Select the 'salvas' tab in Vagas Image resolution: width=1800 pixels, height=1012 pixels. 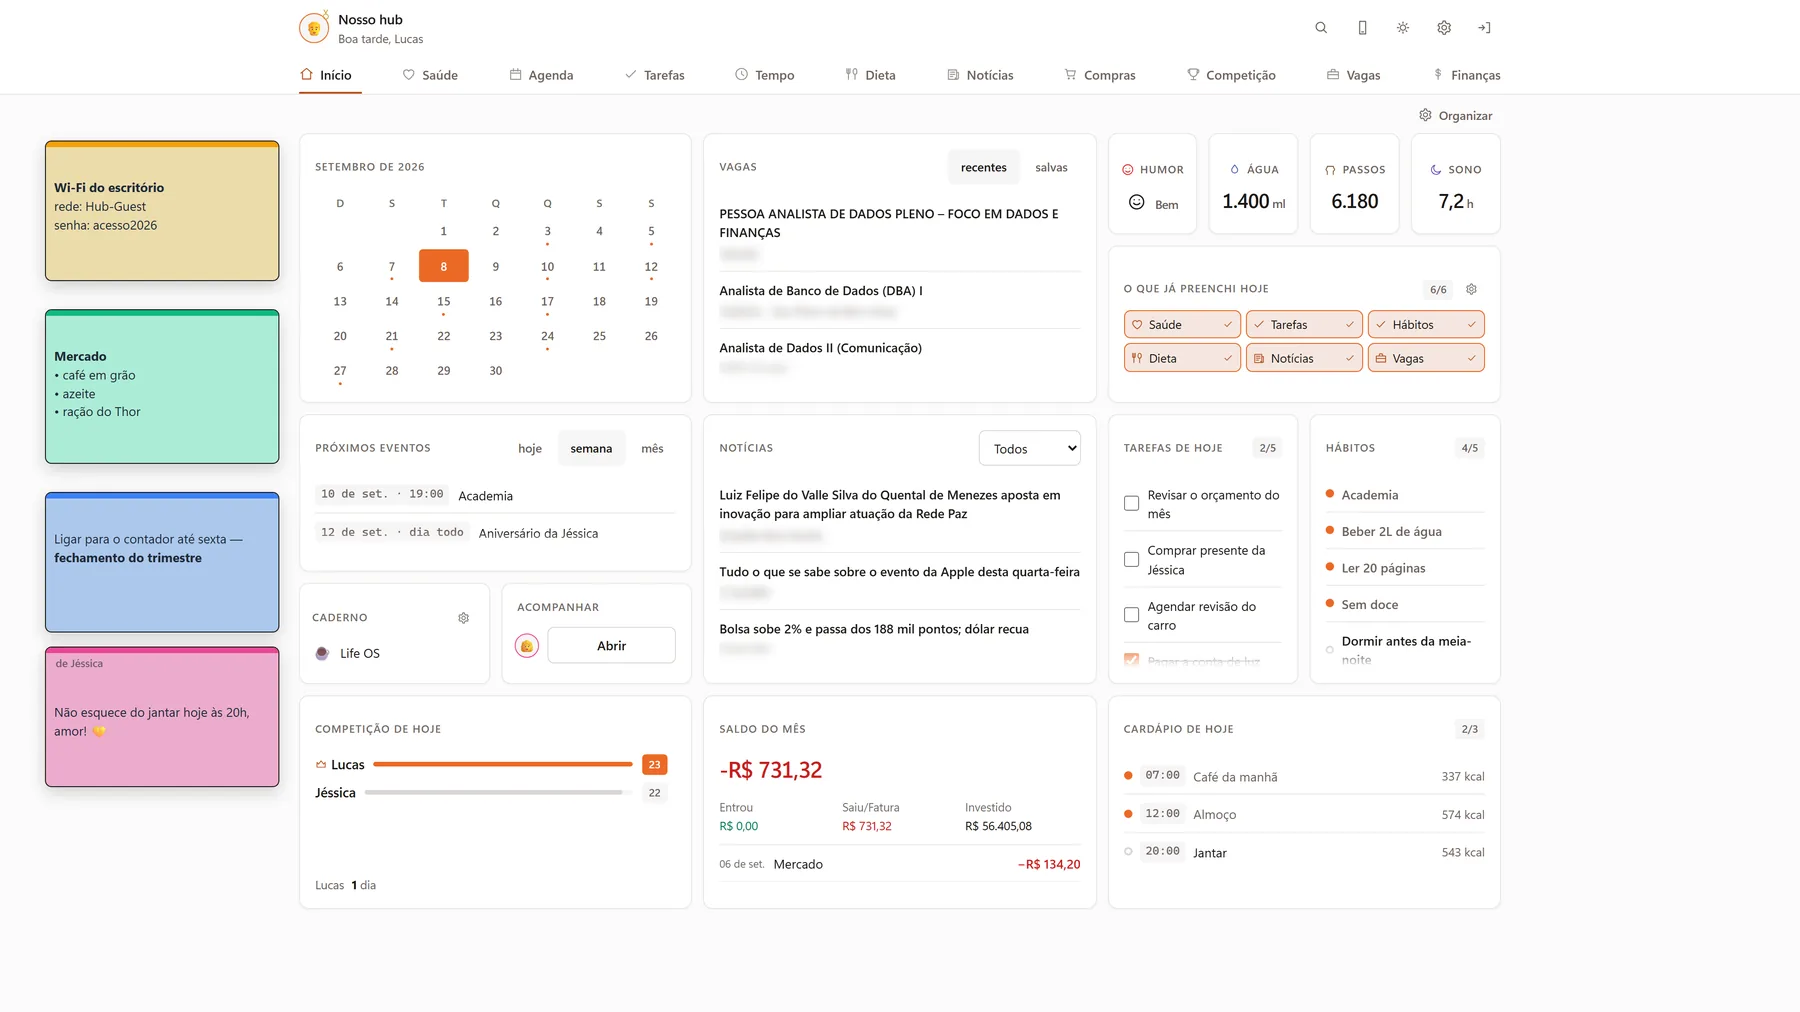tap(1051, 168)
